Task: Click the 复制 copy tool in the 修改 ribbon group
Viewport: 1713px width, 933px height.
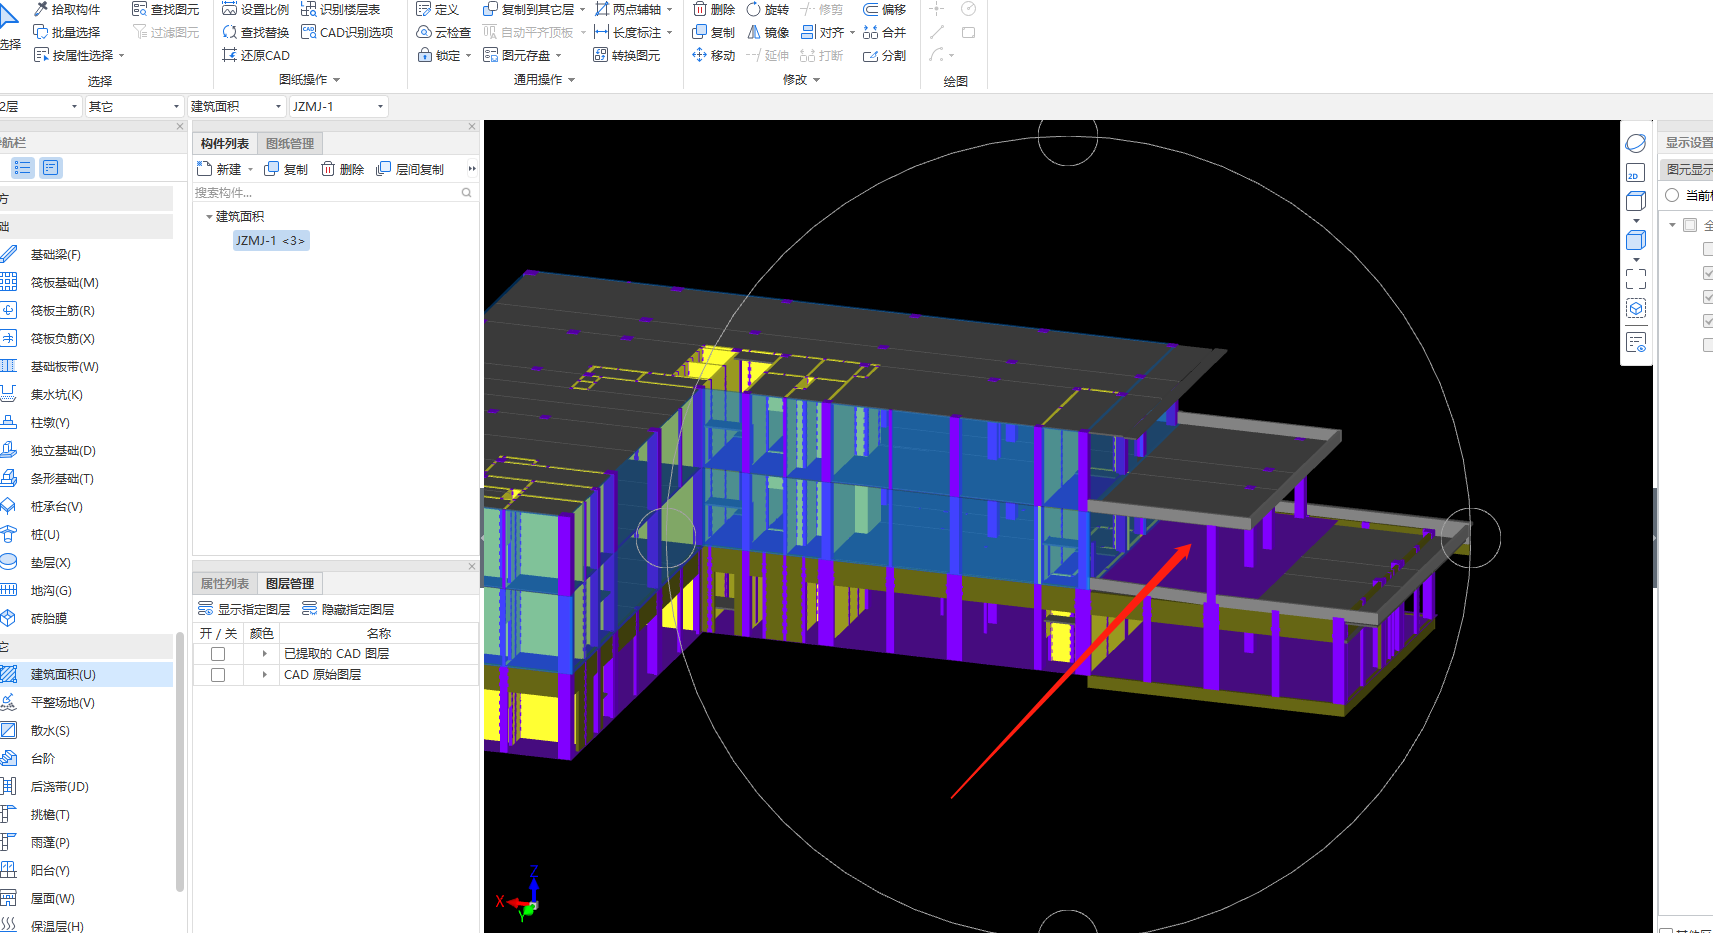Action: (714, 32)
